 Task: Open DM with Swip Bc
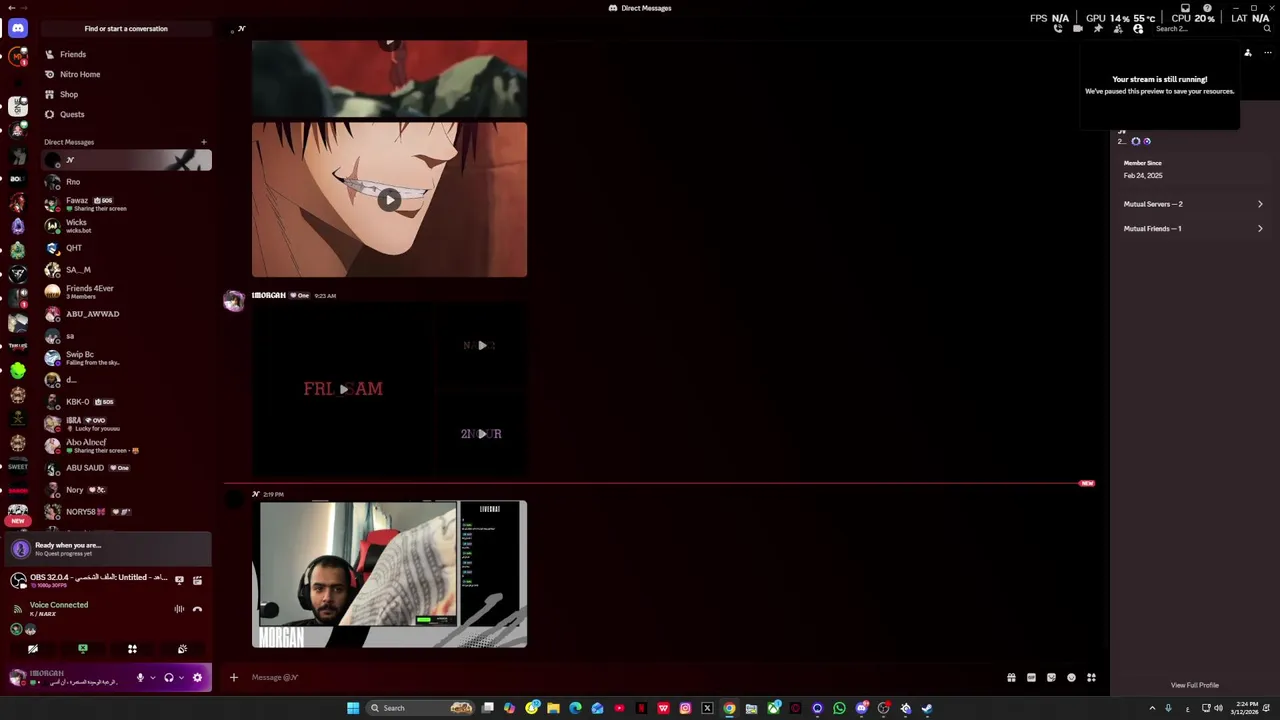point(126,358)
